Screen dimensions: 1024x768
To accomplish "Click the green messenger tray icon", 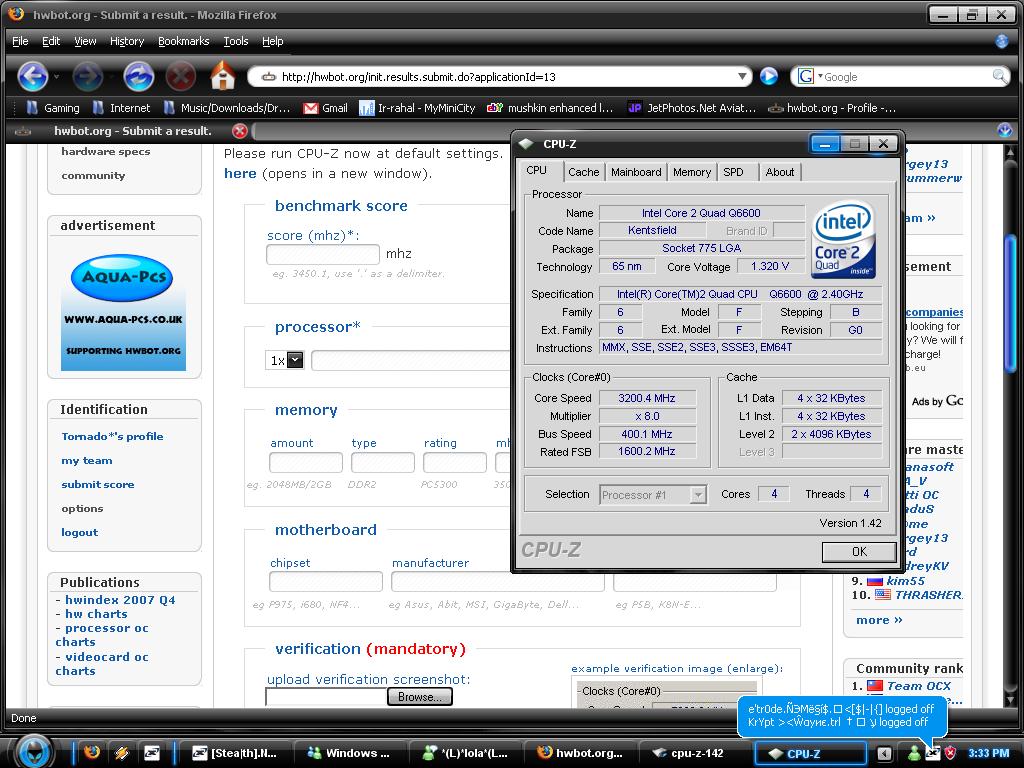I will coord(914,753).
